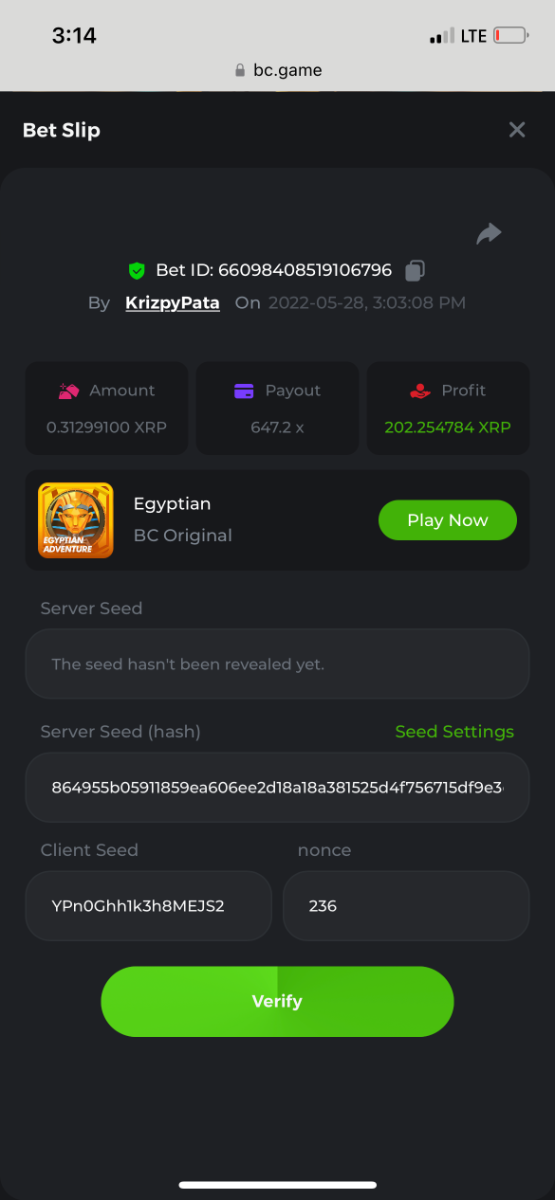Select the Server Seed field
The image size is (555, 1200).
pos(277,664)
